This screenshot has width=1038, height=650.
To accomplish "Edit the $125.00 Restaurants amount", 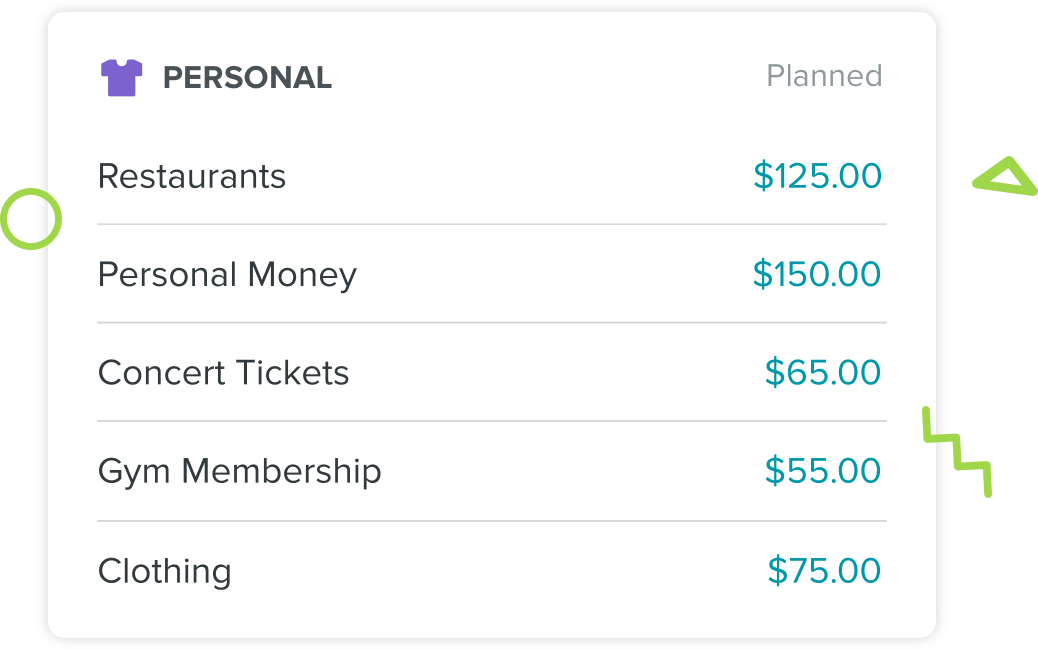I will 818,176.
